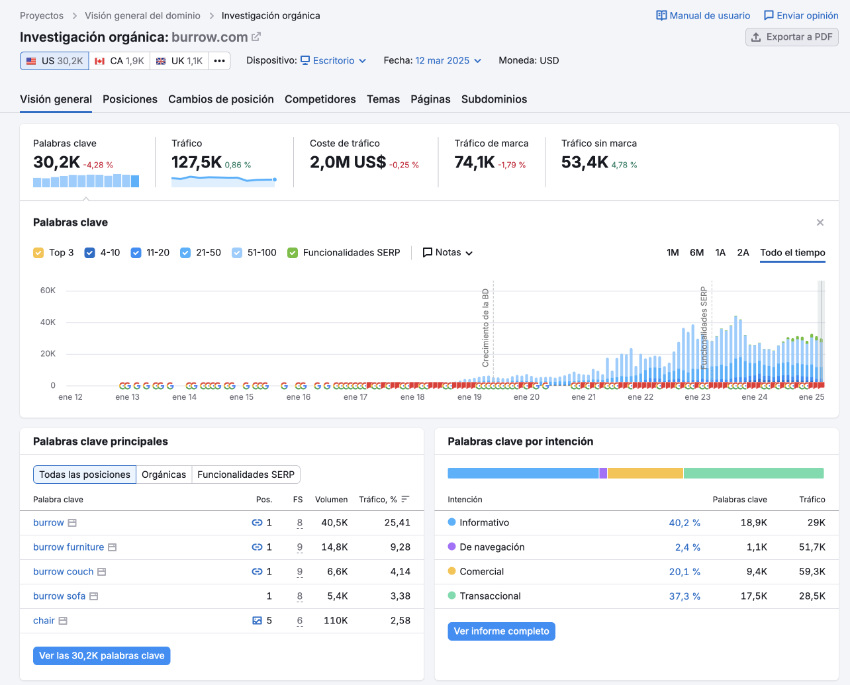Click the Exportar a PDF button
This screenshot has height=685, width=850.
(x=792, y=37)
